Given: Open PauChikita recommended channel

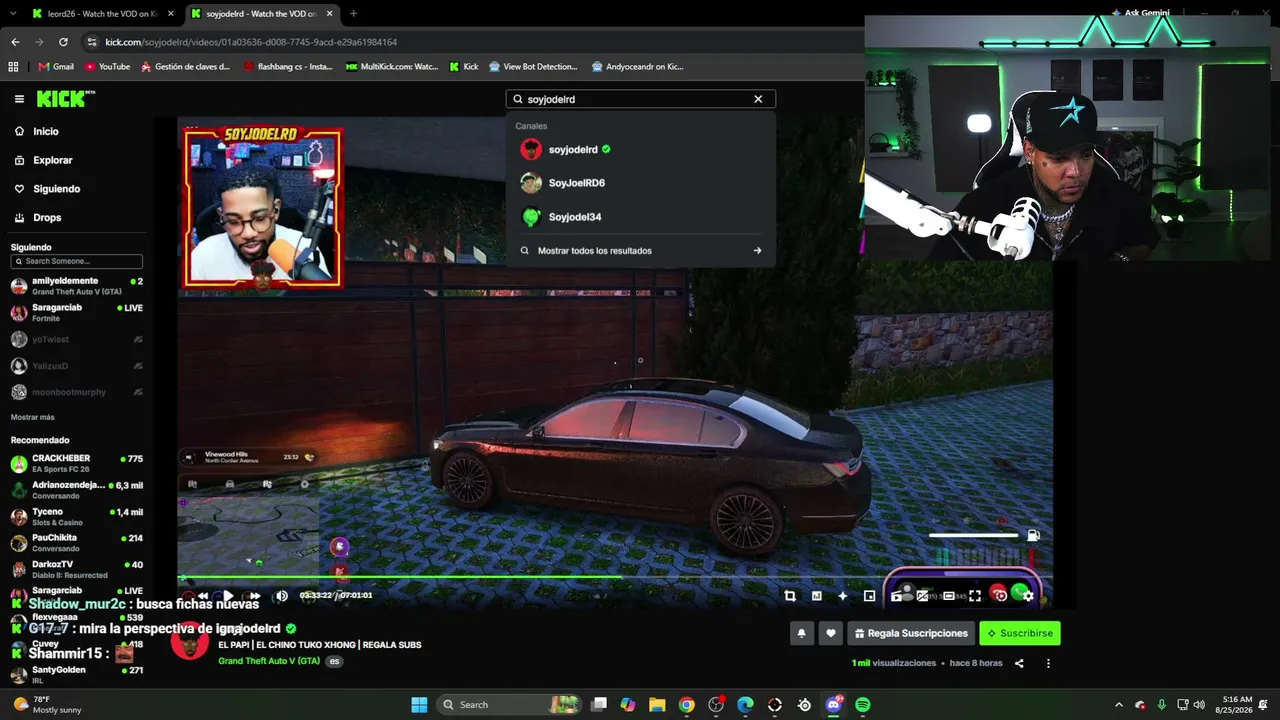Looking at the screenshot, I should coord(77,543).
